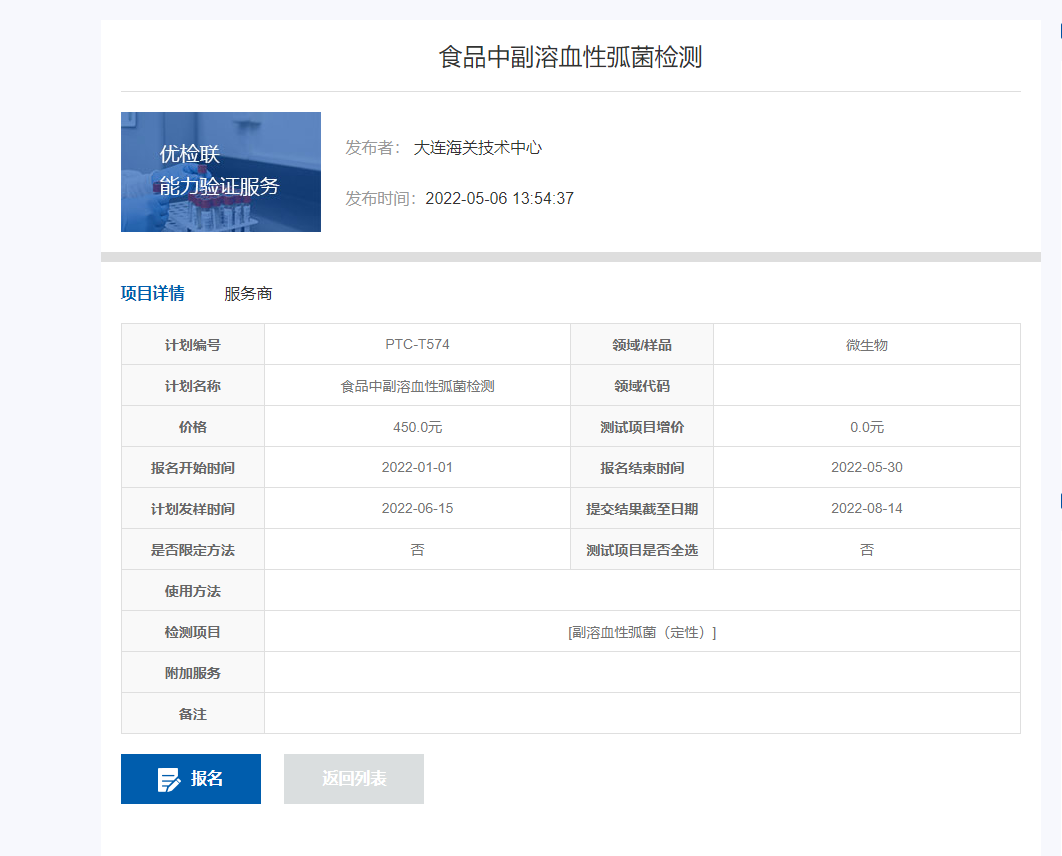This screenshot has width=1062, height=856.
Task: Switch to the 服务商 tab
Action: pyautogui.click(x=248, y=294)
